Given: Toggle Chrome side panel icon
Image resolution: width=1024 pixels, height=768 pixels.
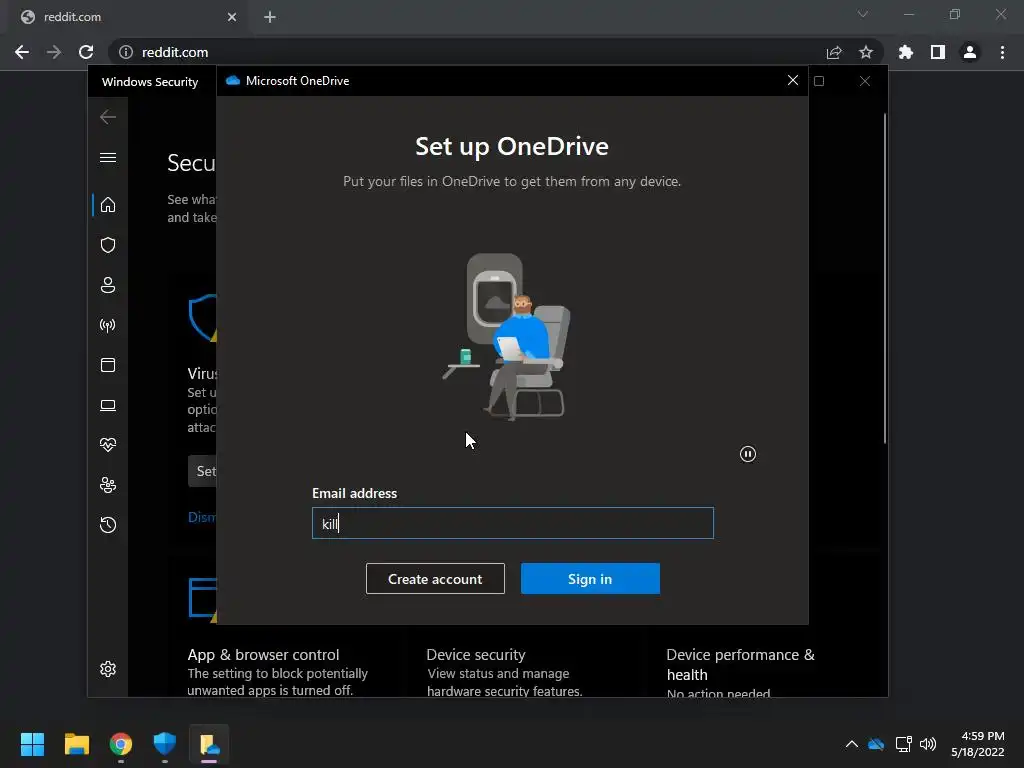Looking at the screenshot, I should click(x=938, y=52).
